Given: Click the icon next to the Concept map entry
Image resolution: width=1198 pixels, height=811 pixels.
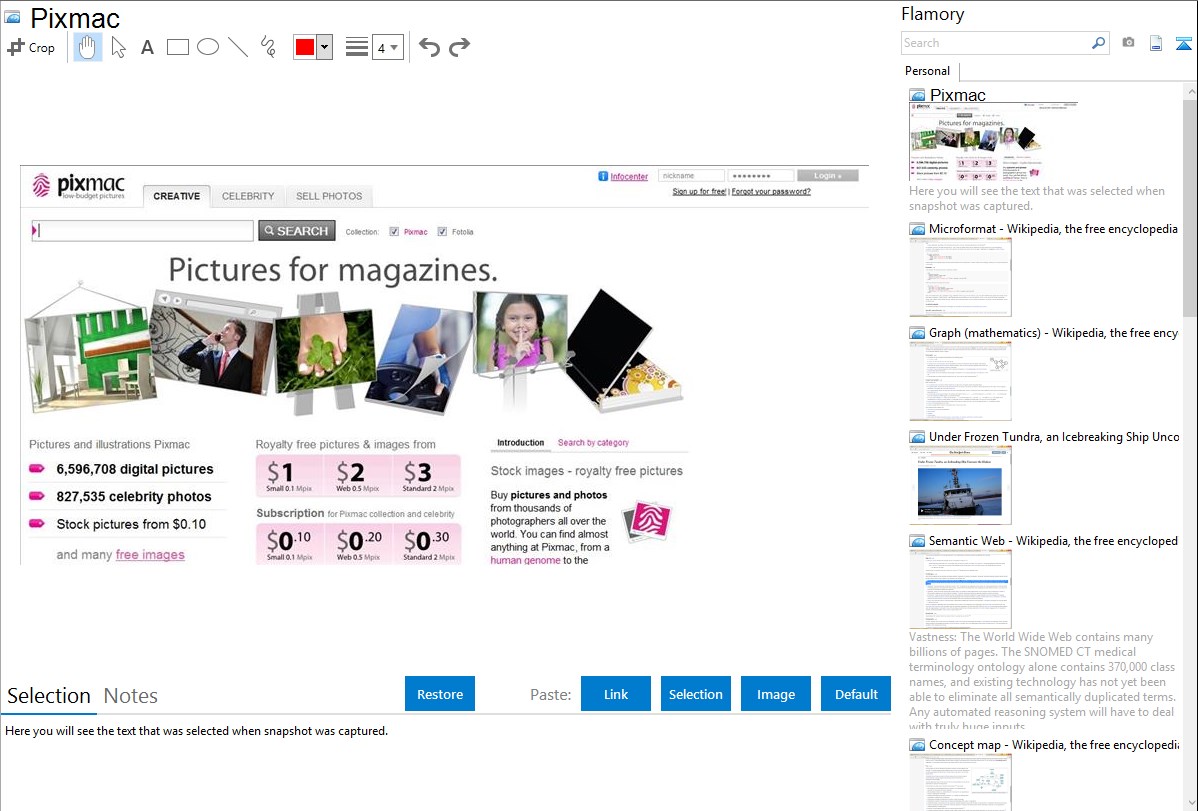Looking at the screenshot, I should click(x=918, y=745).
